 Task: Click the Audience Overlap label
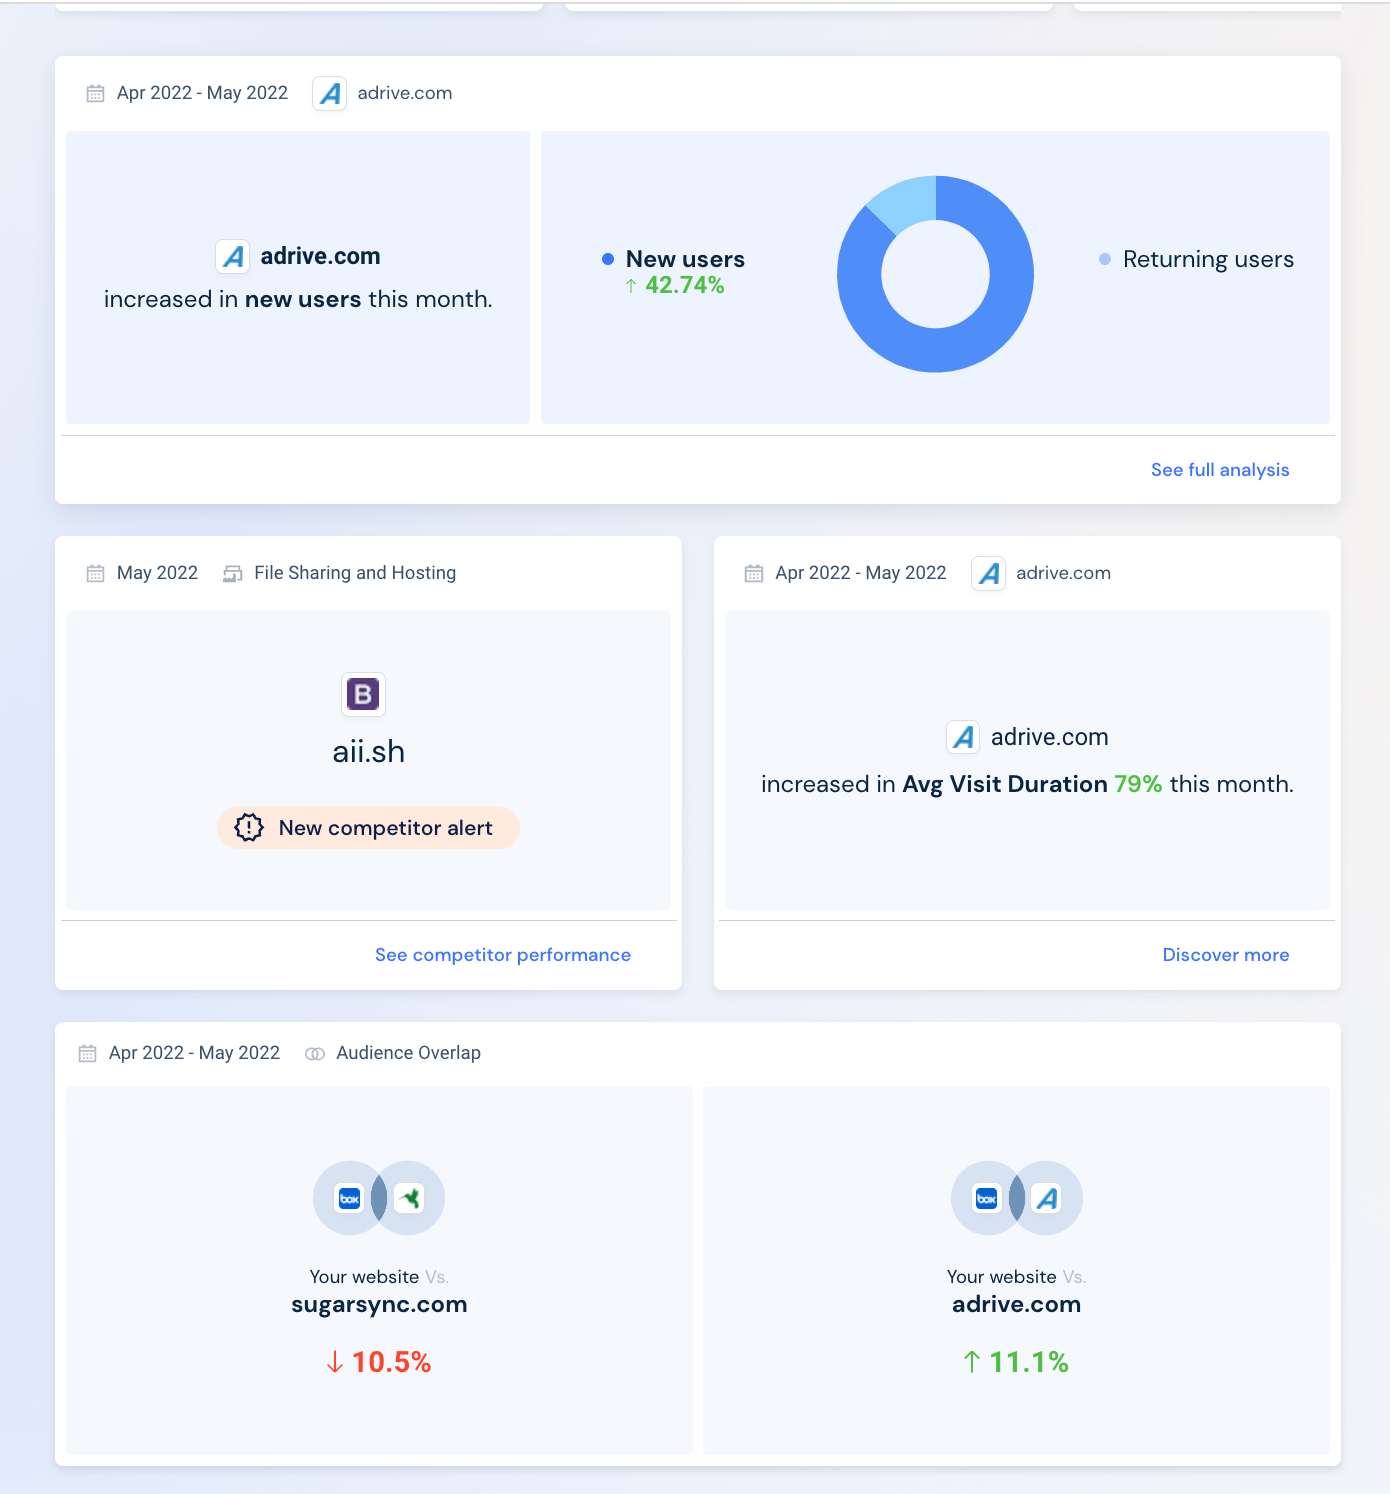[x=409, y=1053]
